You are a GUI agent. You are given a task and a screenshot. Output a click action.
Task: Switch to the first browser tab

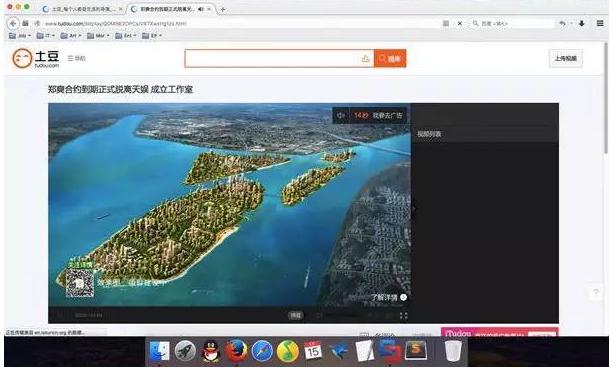(x=83, y=9)
